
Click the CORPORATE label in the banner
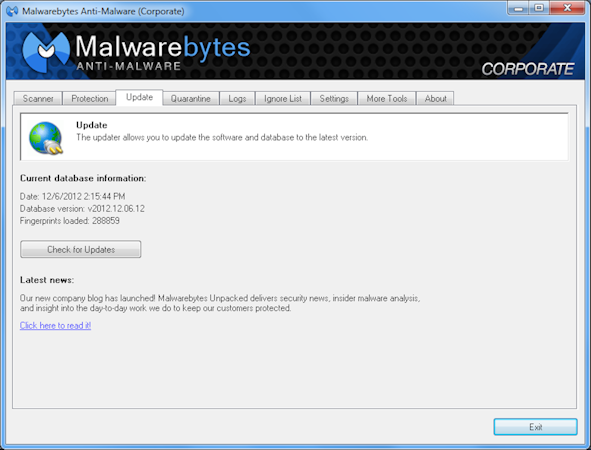[x=528, y=69]
